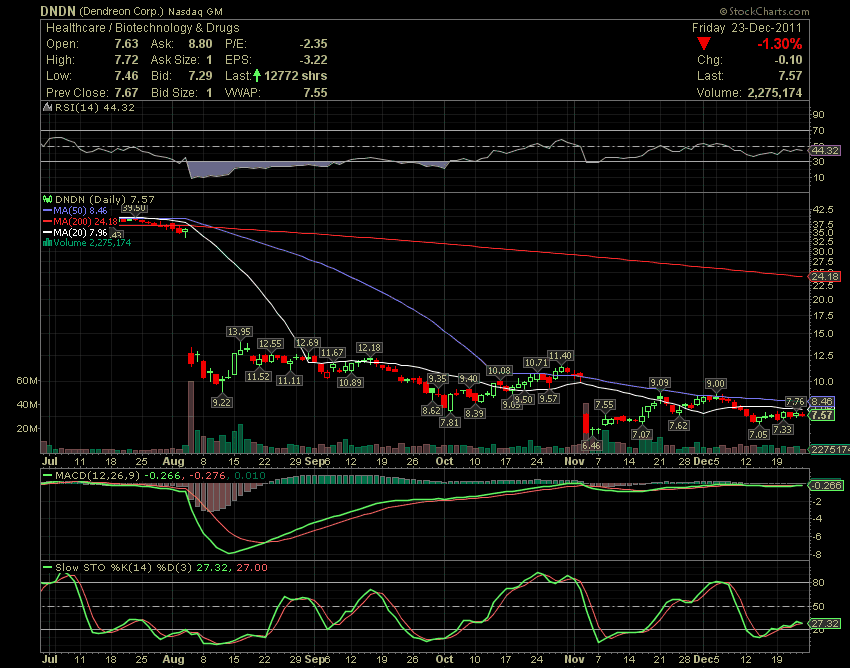Click the Chg value -0.10

[x=788, y=60]
